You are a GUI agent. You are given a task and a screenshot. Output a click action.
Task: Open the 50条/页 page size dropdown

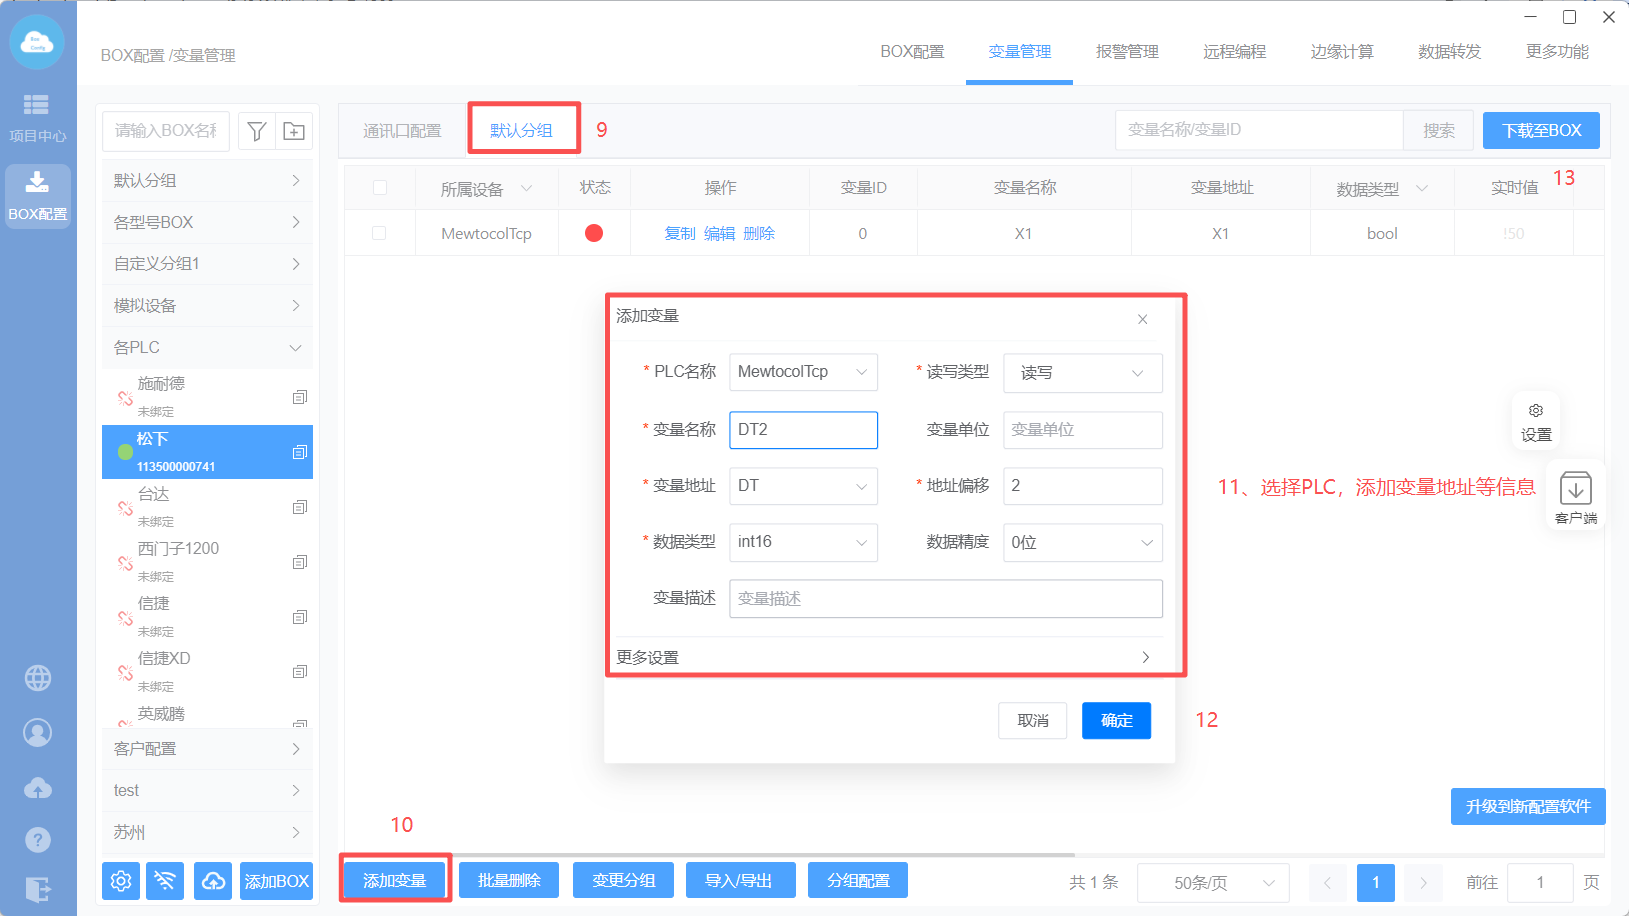1213,883
